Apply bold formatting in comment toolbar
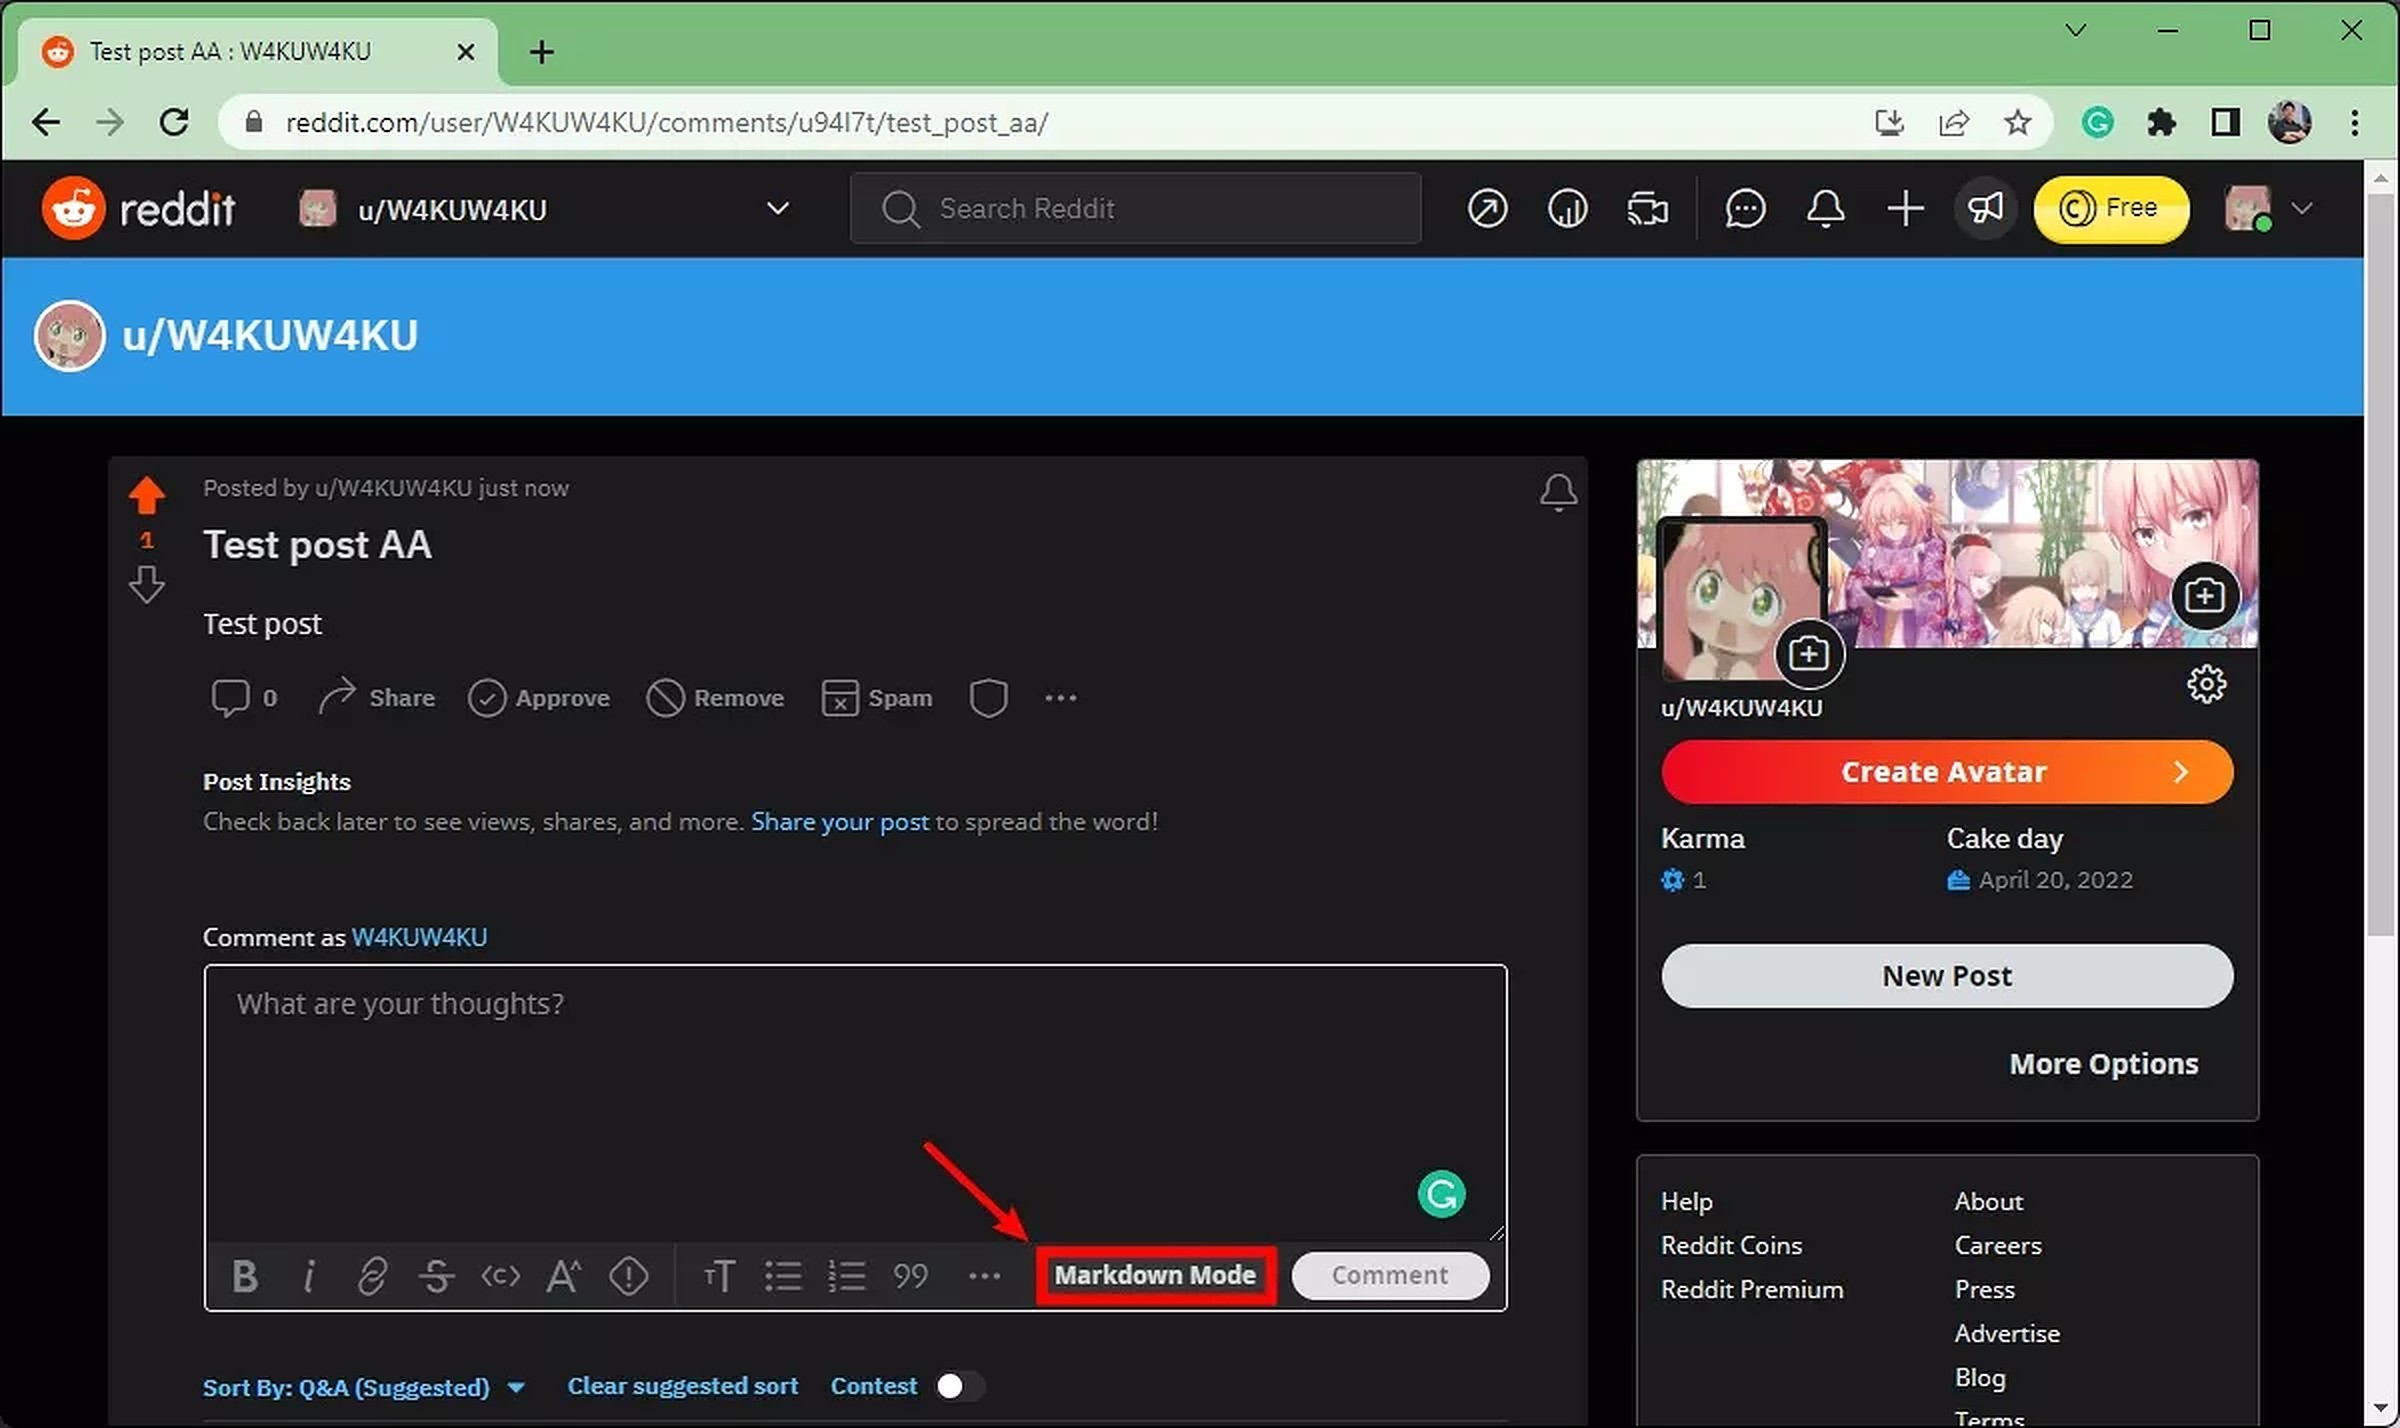This screenshot has height=1428, width=2400. pyautogui.click(x=245, y=1275)
